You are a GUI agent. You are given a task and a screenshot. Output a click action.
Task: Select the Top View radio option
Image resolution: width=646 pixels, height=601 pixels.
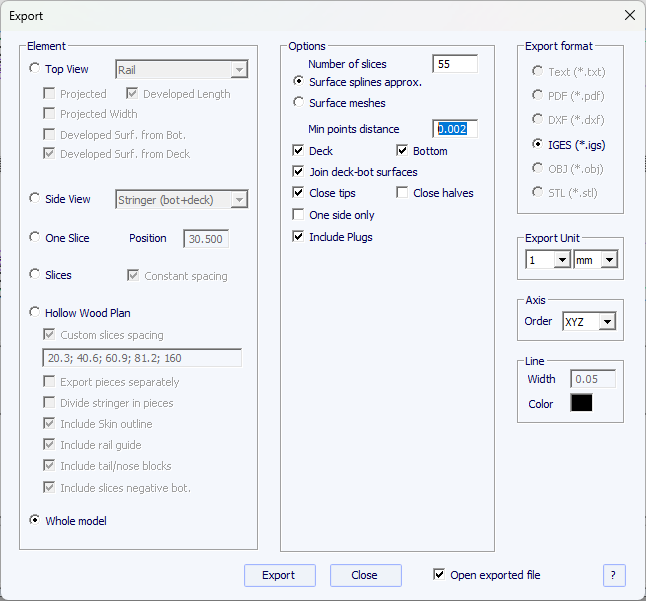[36, 69]
